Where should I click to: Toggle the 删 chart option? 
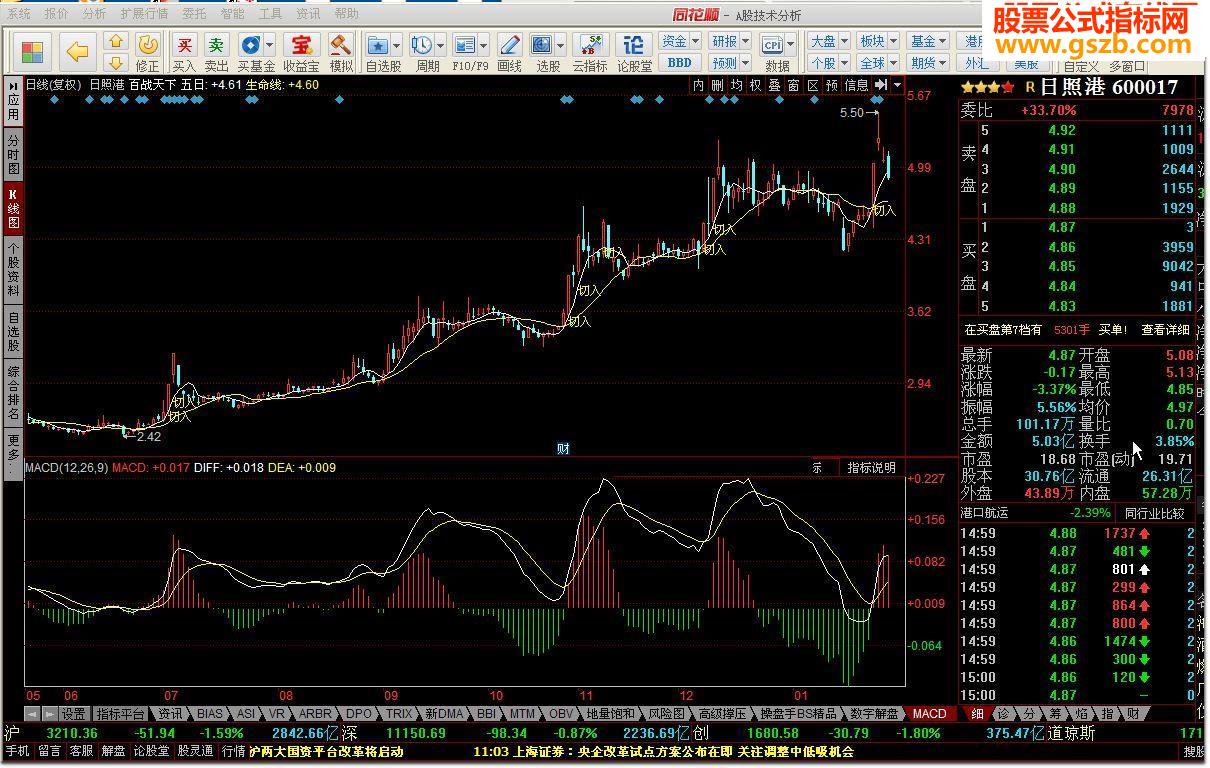[717, 85]
